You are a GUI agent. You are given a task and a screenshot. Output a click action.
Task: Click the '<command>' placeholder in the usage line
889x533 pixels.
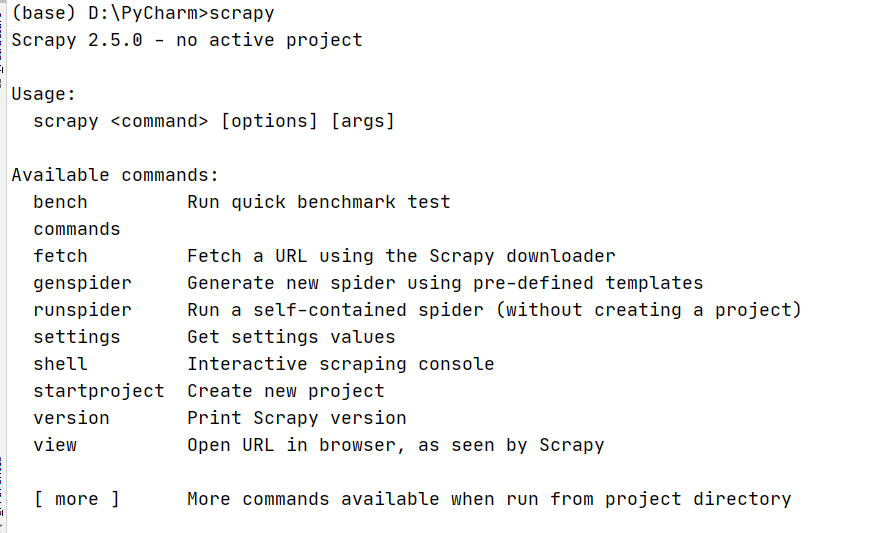160,121
